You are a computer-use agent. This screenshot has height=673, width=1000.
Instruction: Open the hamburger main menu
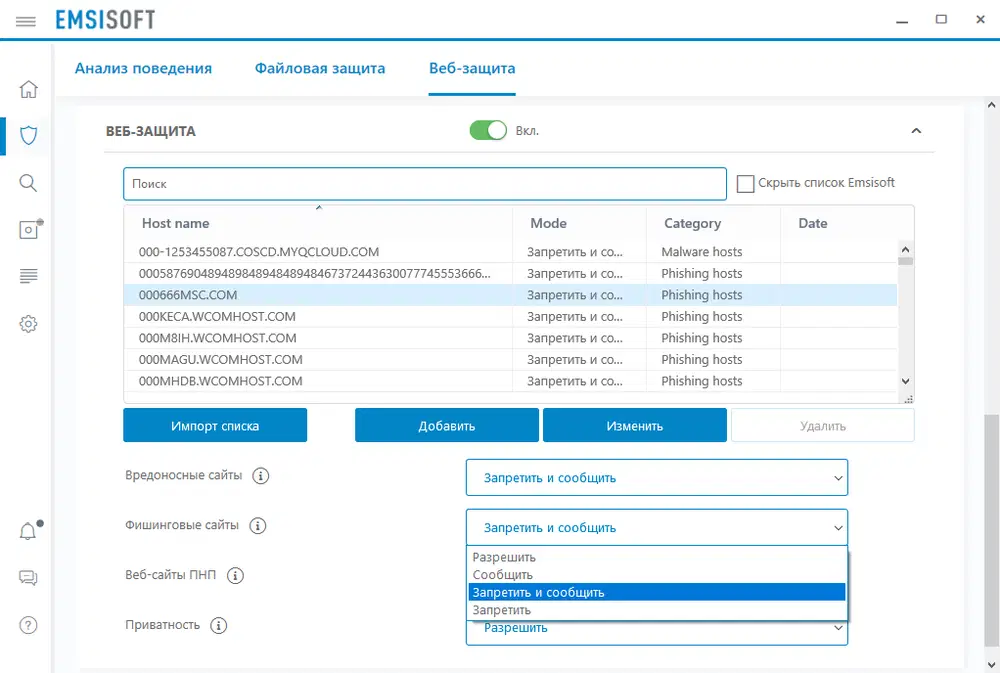coord(26,20)
